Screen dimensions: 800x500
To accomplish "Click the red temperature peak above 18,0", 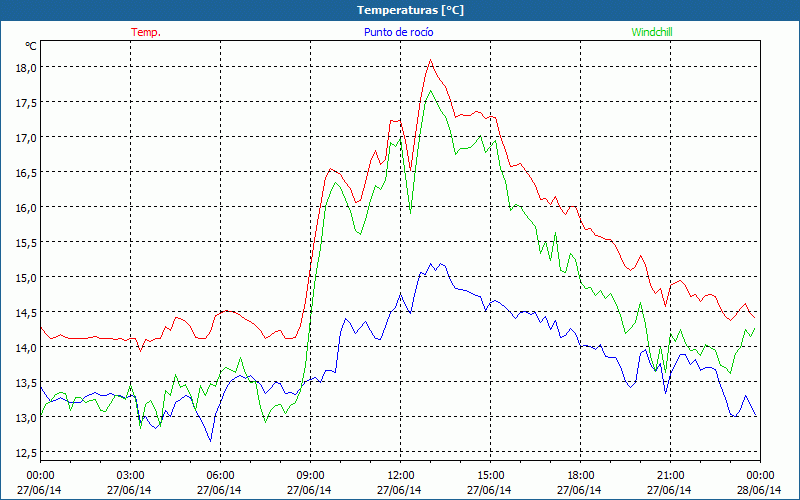I will (430, 60).
